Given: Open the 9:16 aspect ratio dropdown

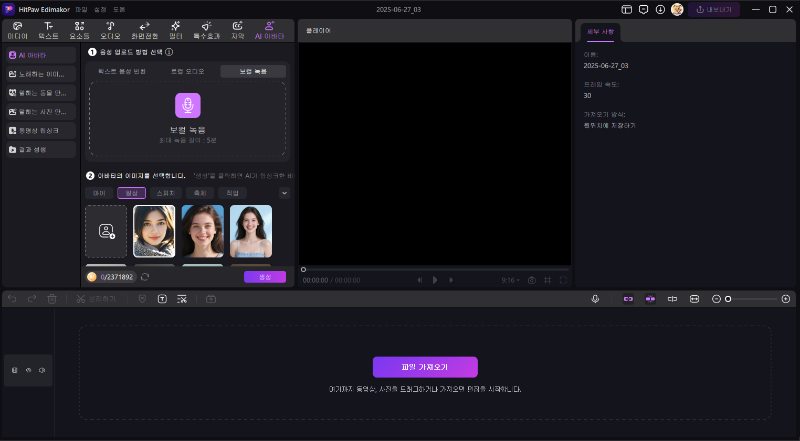Looking at the screenshot, I should (510, 280).
